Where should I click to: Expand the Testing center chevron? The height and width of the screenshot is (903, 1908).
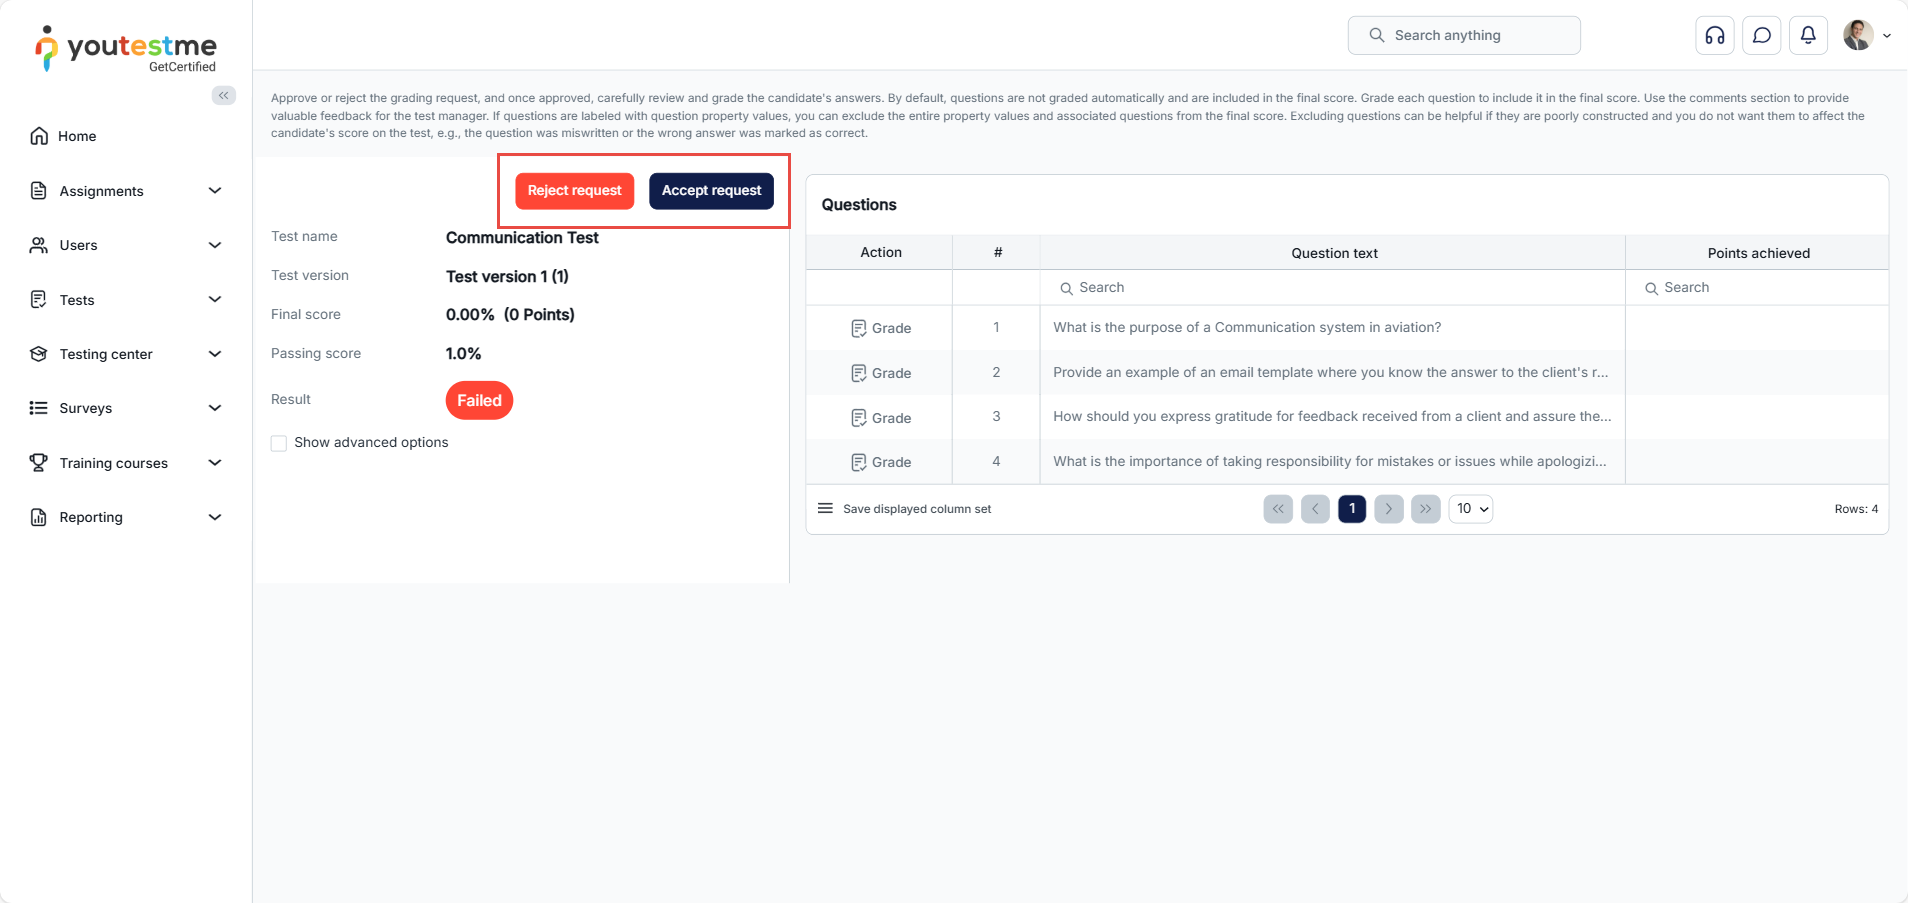pyautogui.click(x=214, y=354)
